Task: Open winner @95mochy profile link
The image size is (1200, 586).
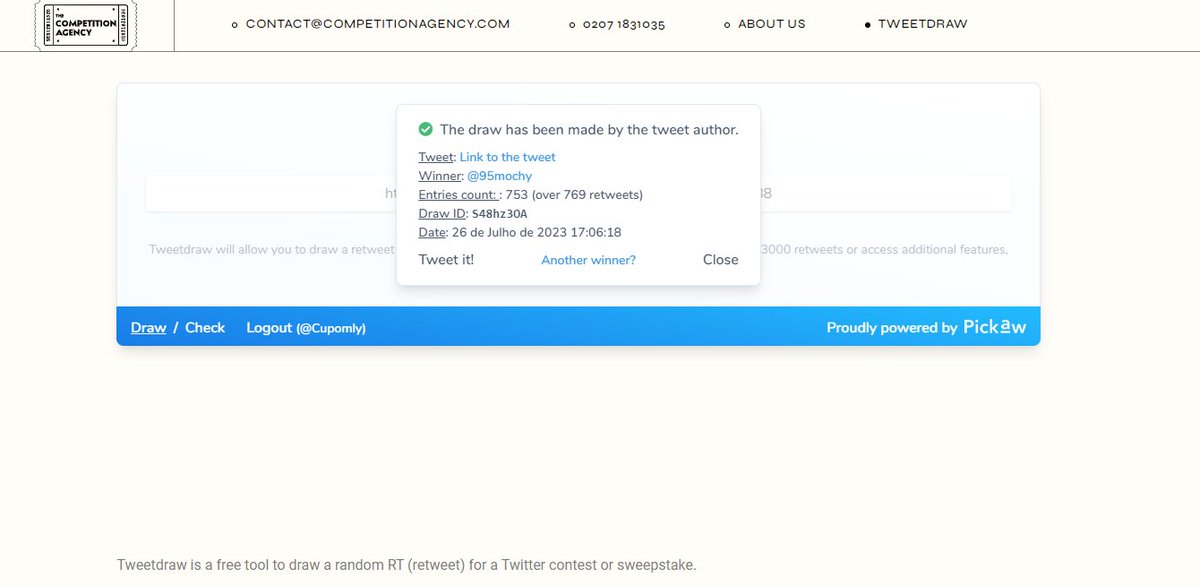Action: point(500,176)
